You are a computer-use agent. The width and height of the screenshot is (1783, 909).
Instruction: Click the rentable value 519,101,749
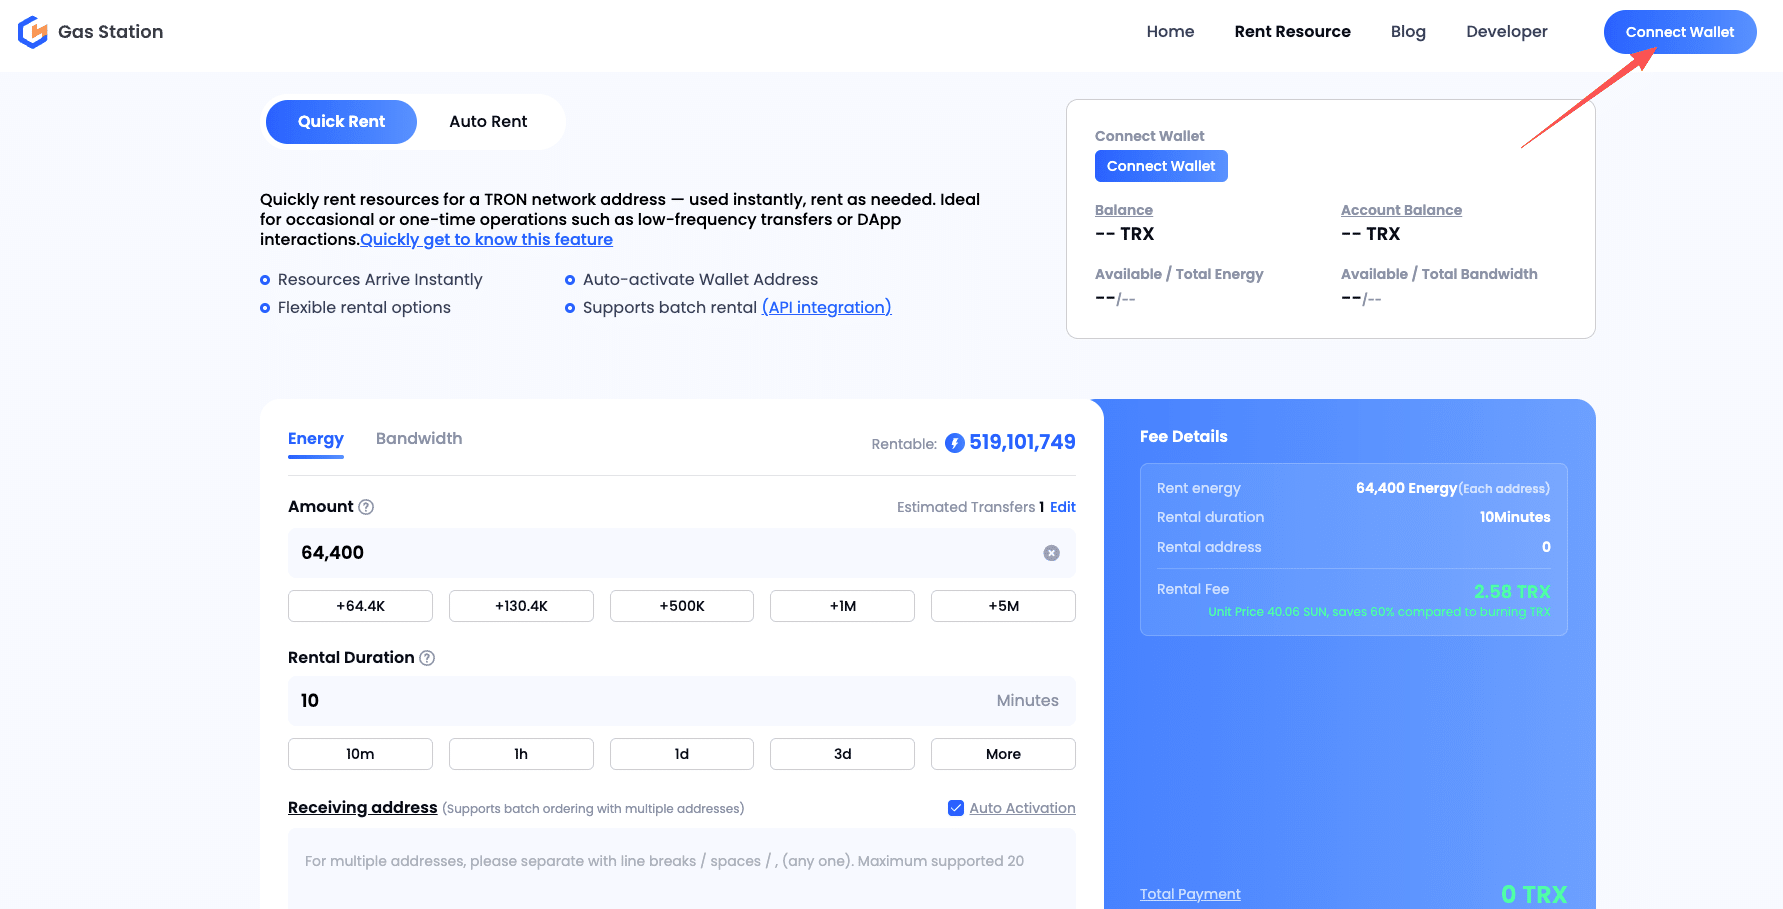[x=1022, y=442]
